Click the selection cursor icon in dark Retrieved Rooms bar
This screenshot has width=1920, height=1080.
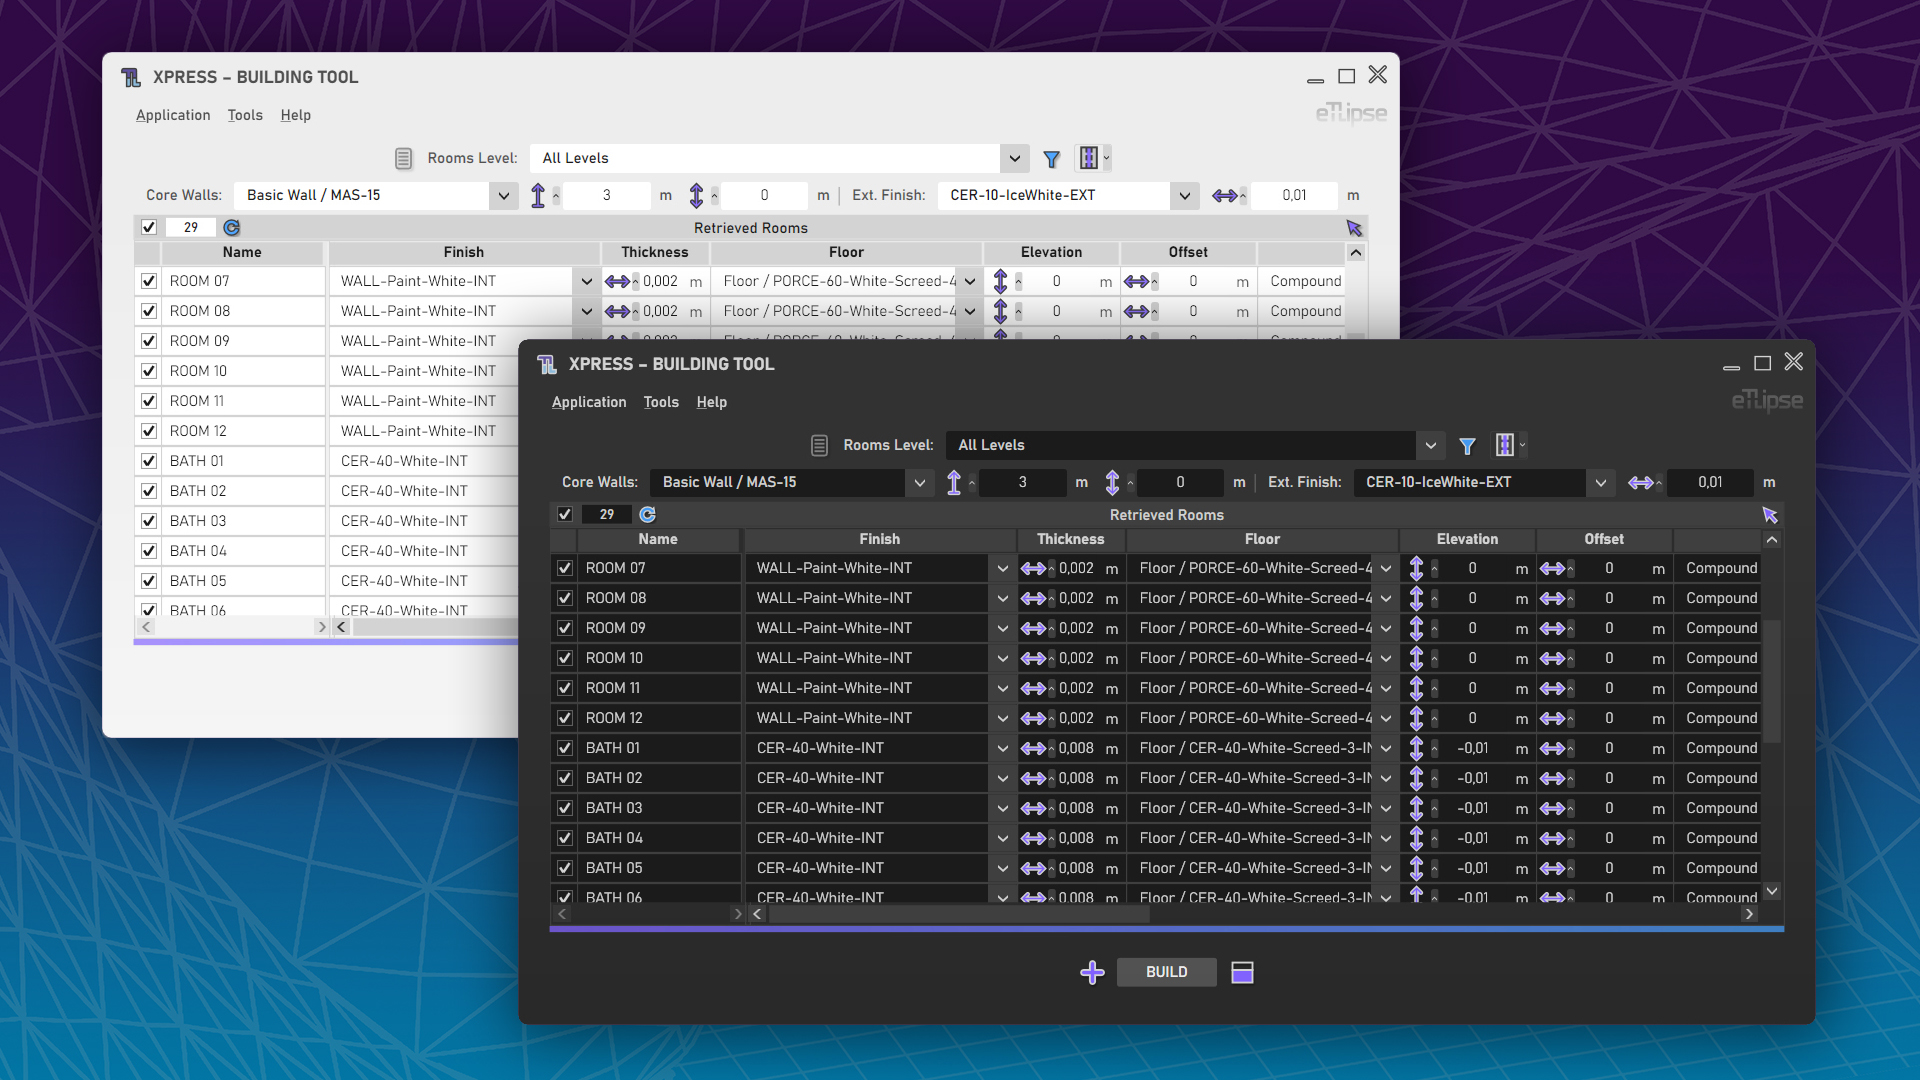point(1769,515)
